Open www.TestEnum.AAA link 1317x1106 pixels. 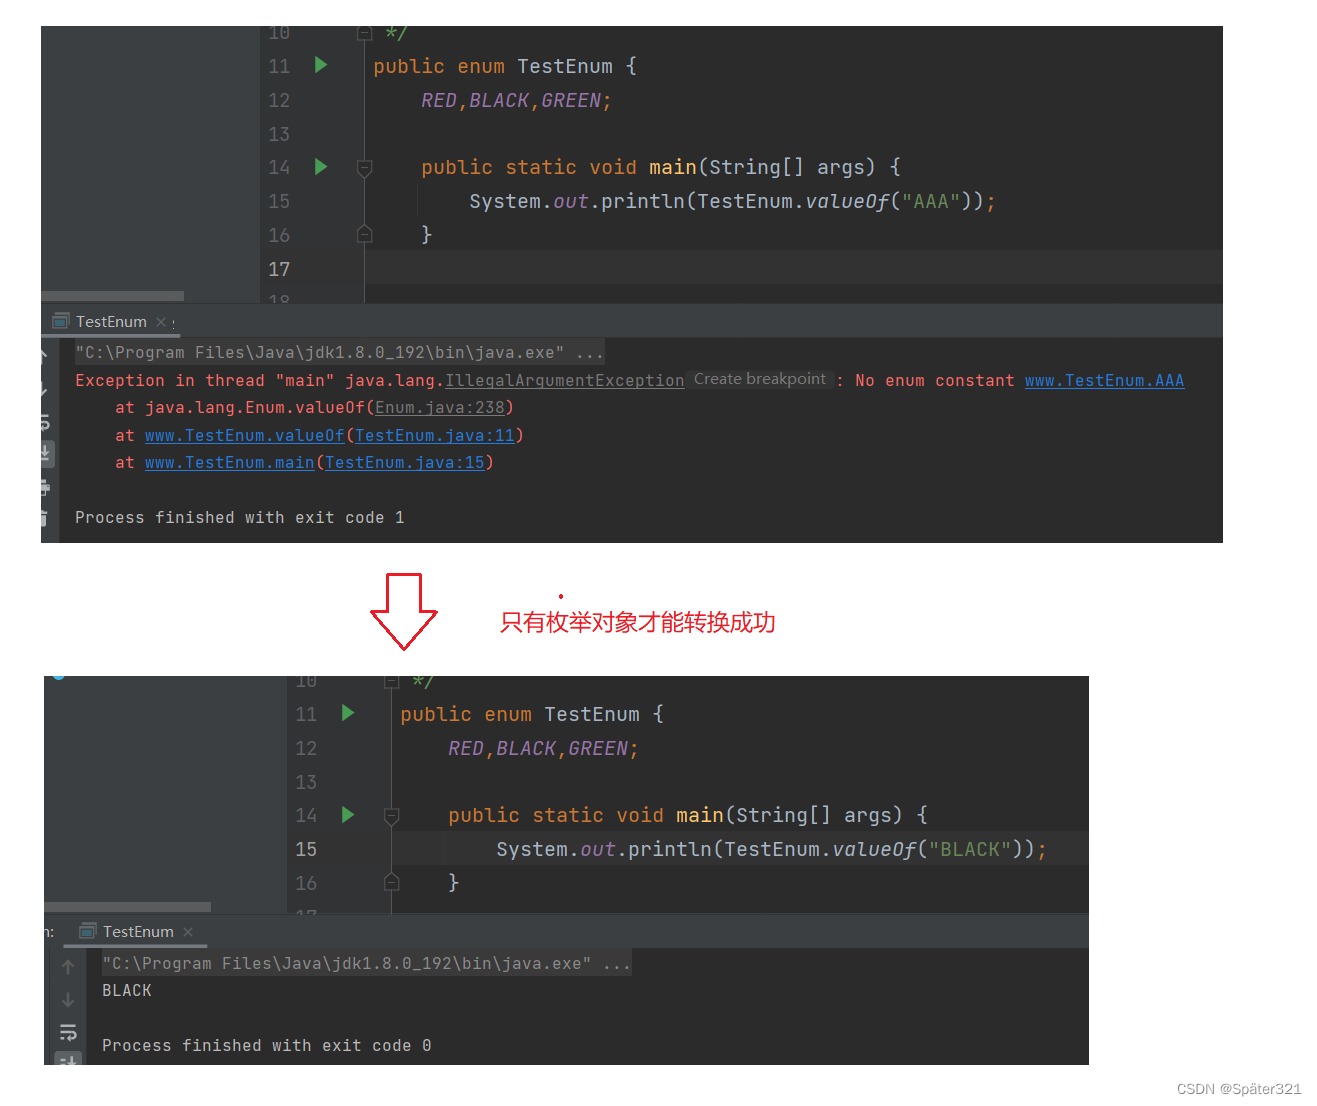1104,380
